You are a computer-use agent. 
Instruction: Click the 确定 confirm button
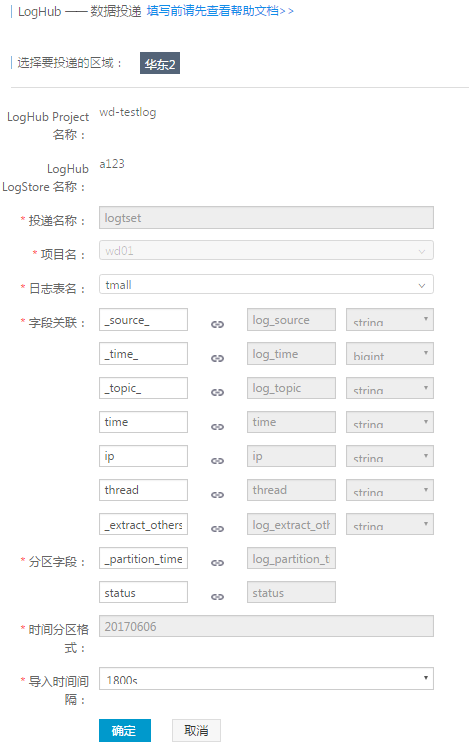point(125,730)
